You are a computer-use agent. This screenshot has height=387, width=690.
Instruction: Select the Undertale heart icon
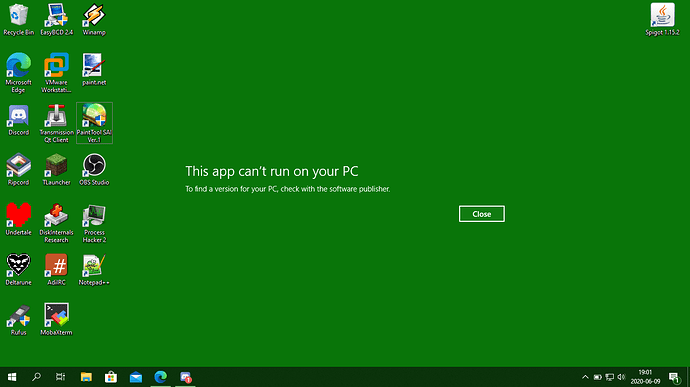pyautogui.click(x=18, y=219)
